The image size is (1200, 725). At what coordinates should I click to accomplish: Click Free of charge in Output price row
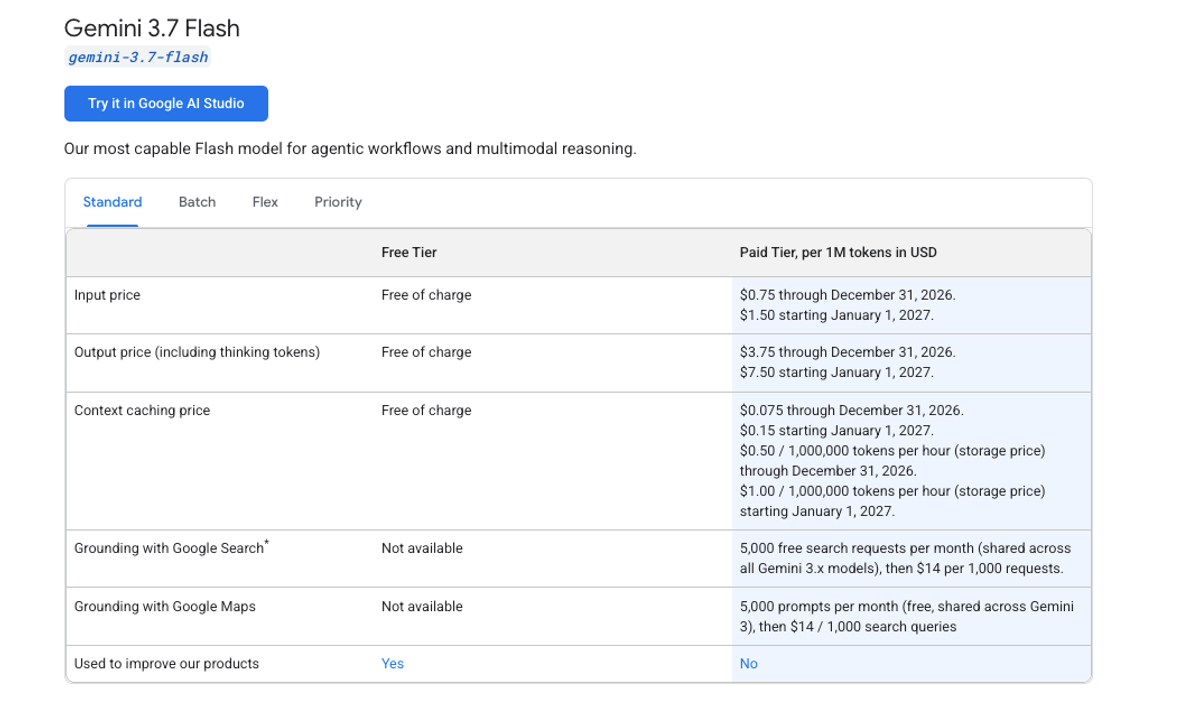(x=426, y=352)
